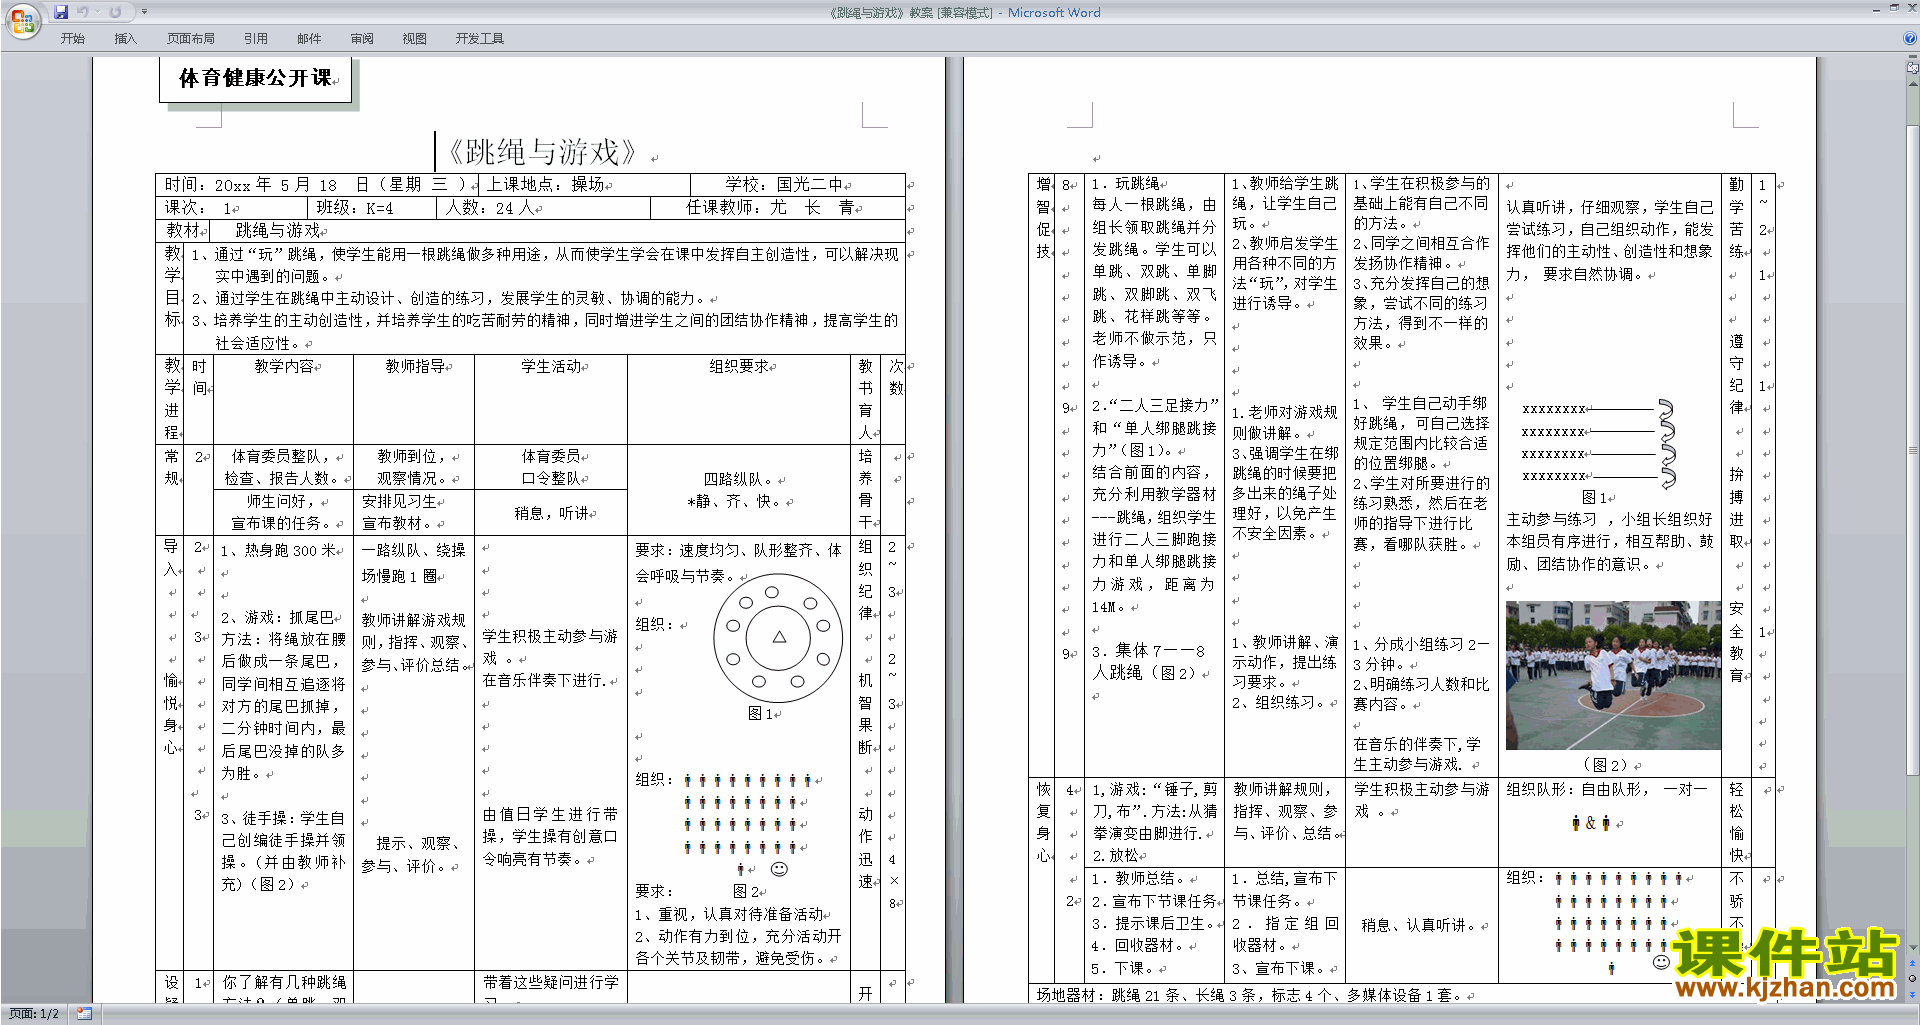The image size is (1920, 1025).
Task: Click the 学生活动 column header
Action: [x=550, y=367]
